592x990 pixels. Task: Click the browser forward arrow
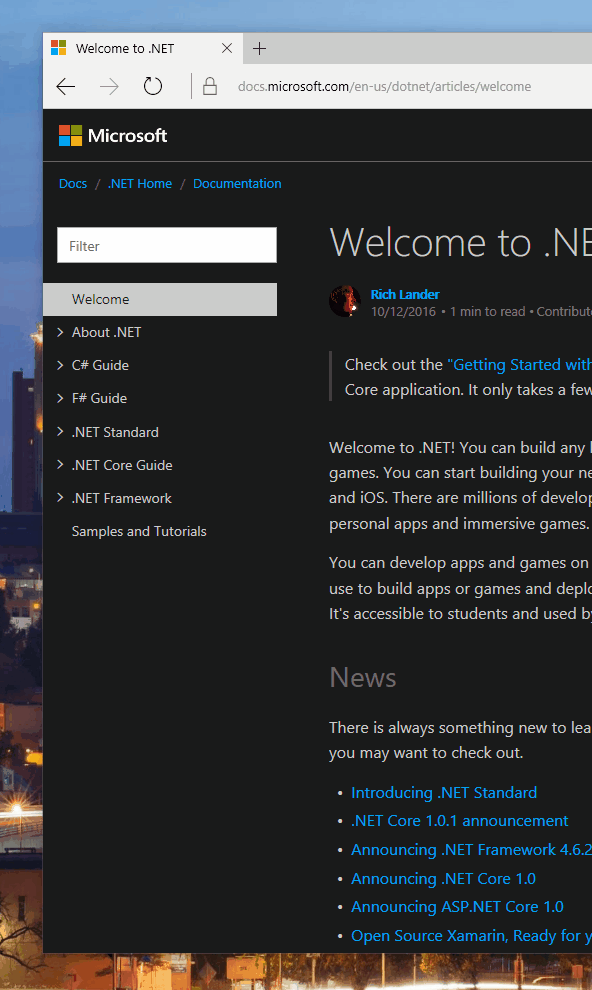click(x=109, y=86)
